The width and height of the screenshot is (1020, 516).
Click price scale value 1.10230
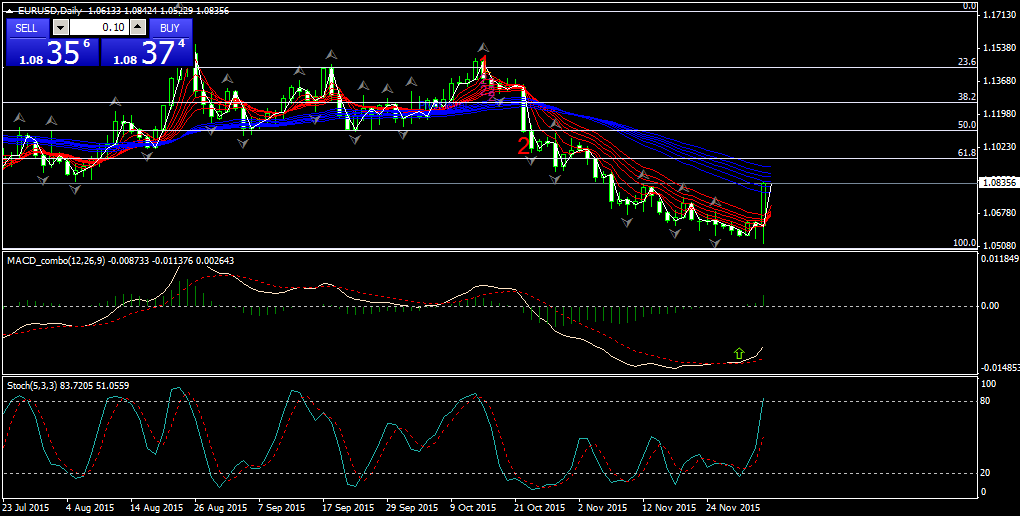click(1000, 147)
